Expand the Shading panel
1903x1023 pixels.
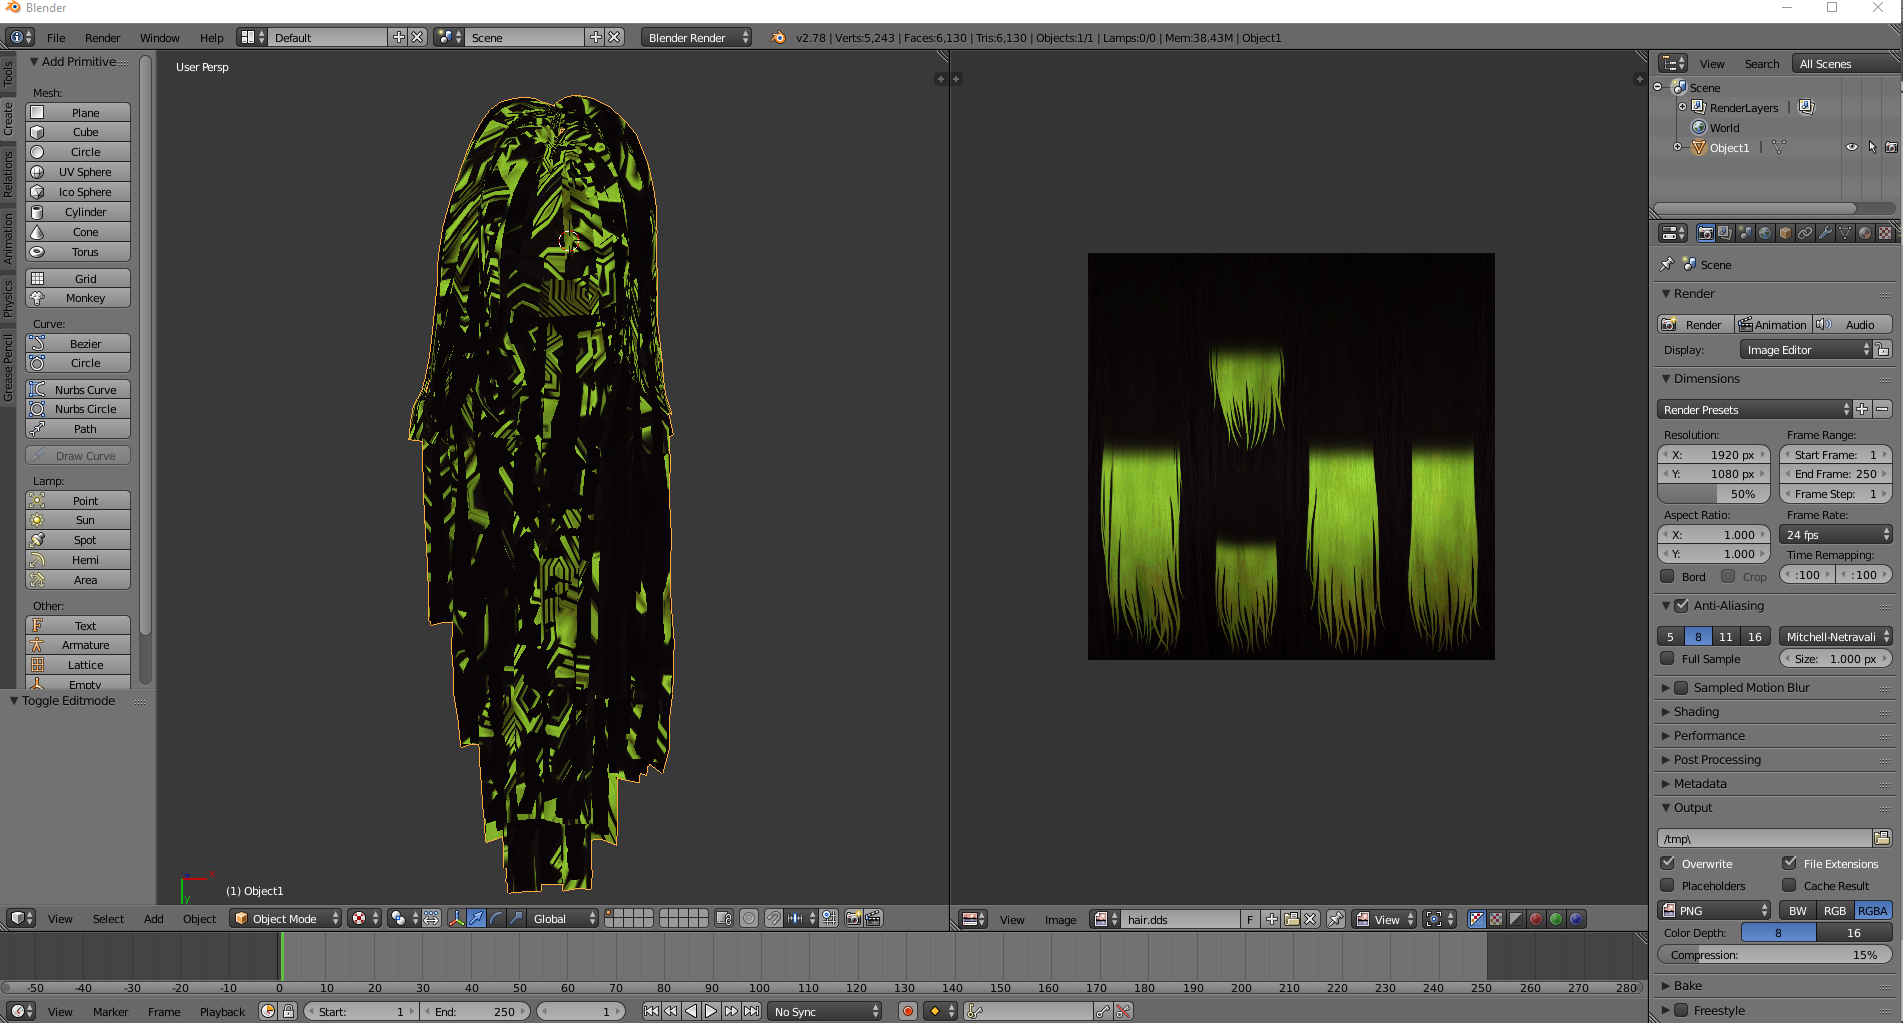point(1695,711)
